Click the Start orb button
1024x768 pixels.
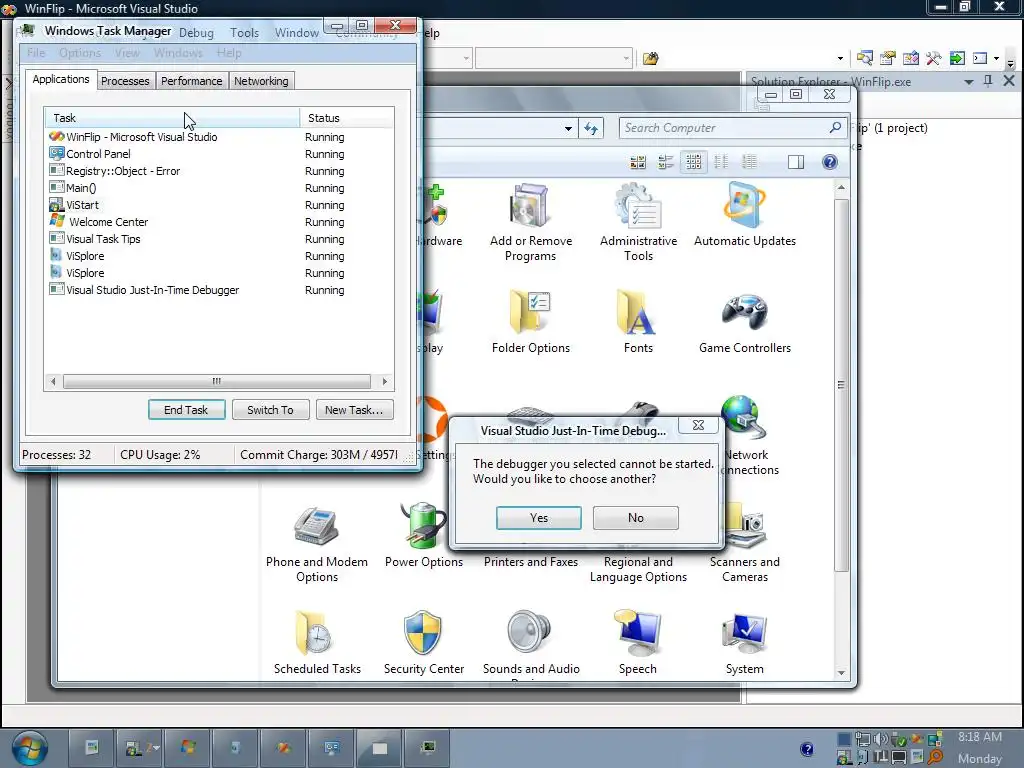point(29,748)
